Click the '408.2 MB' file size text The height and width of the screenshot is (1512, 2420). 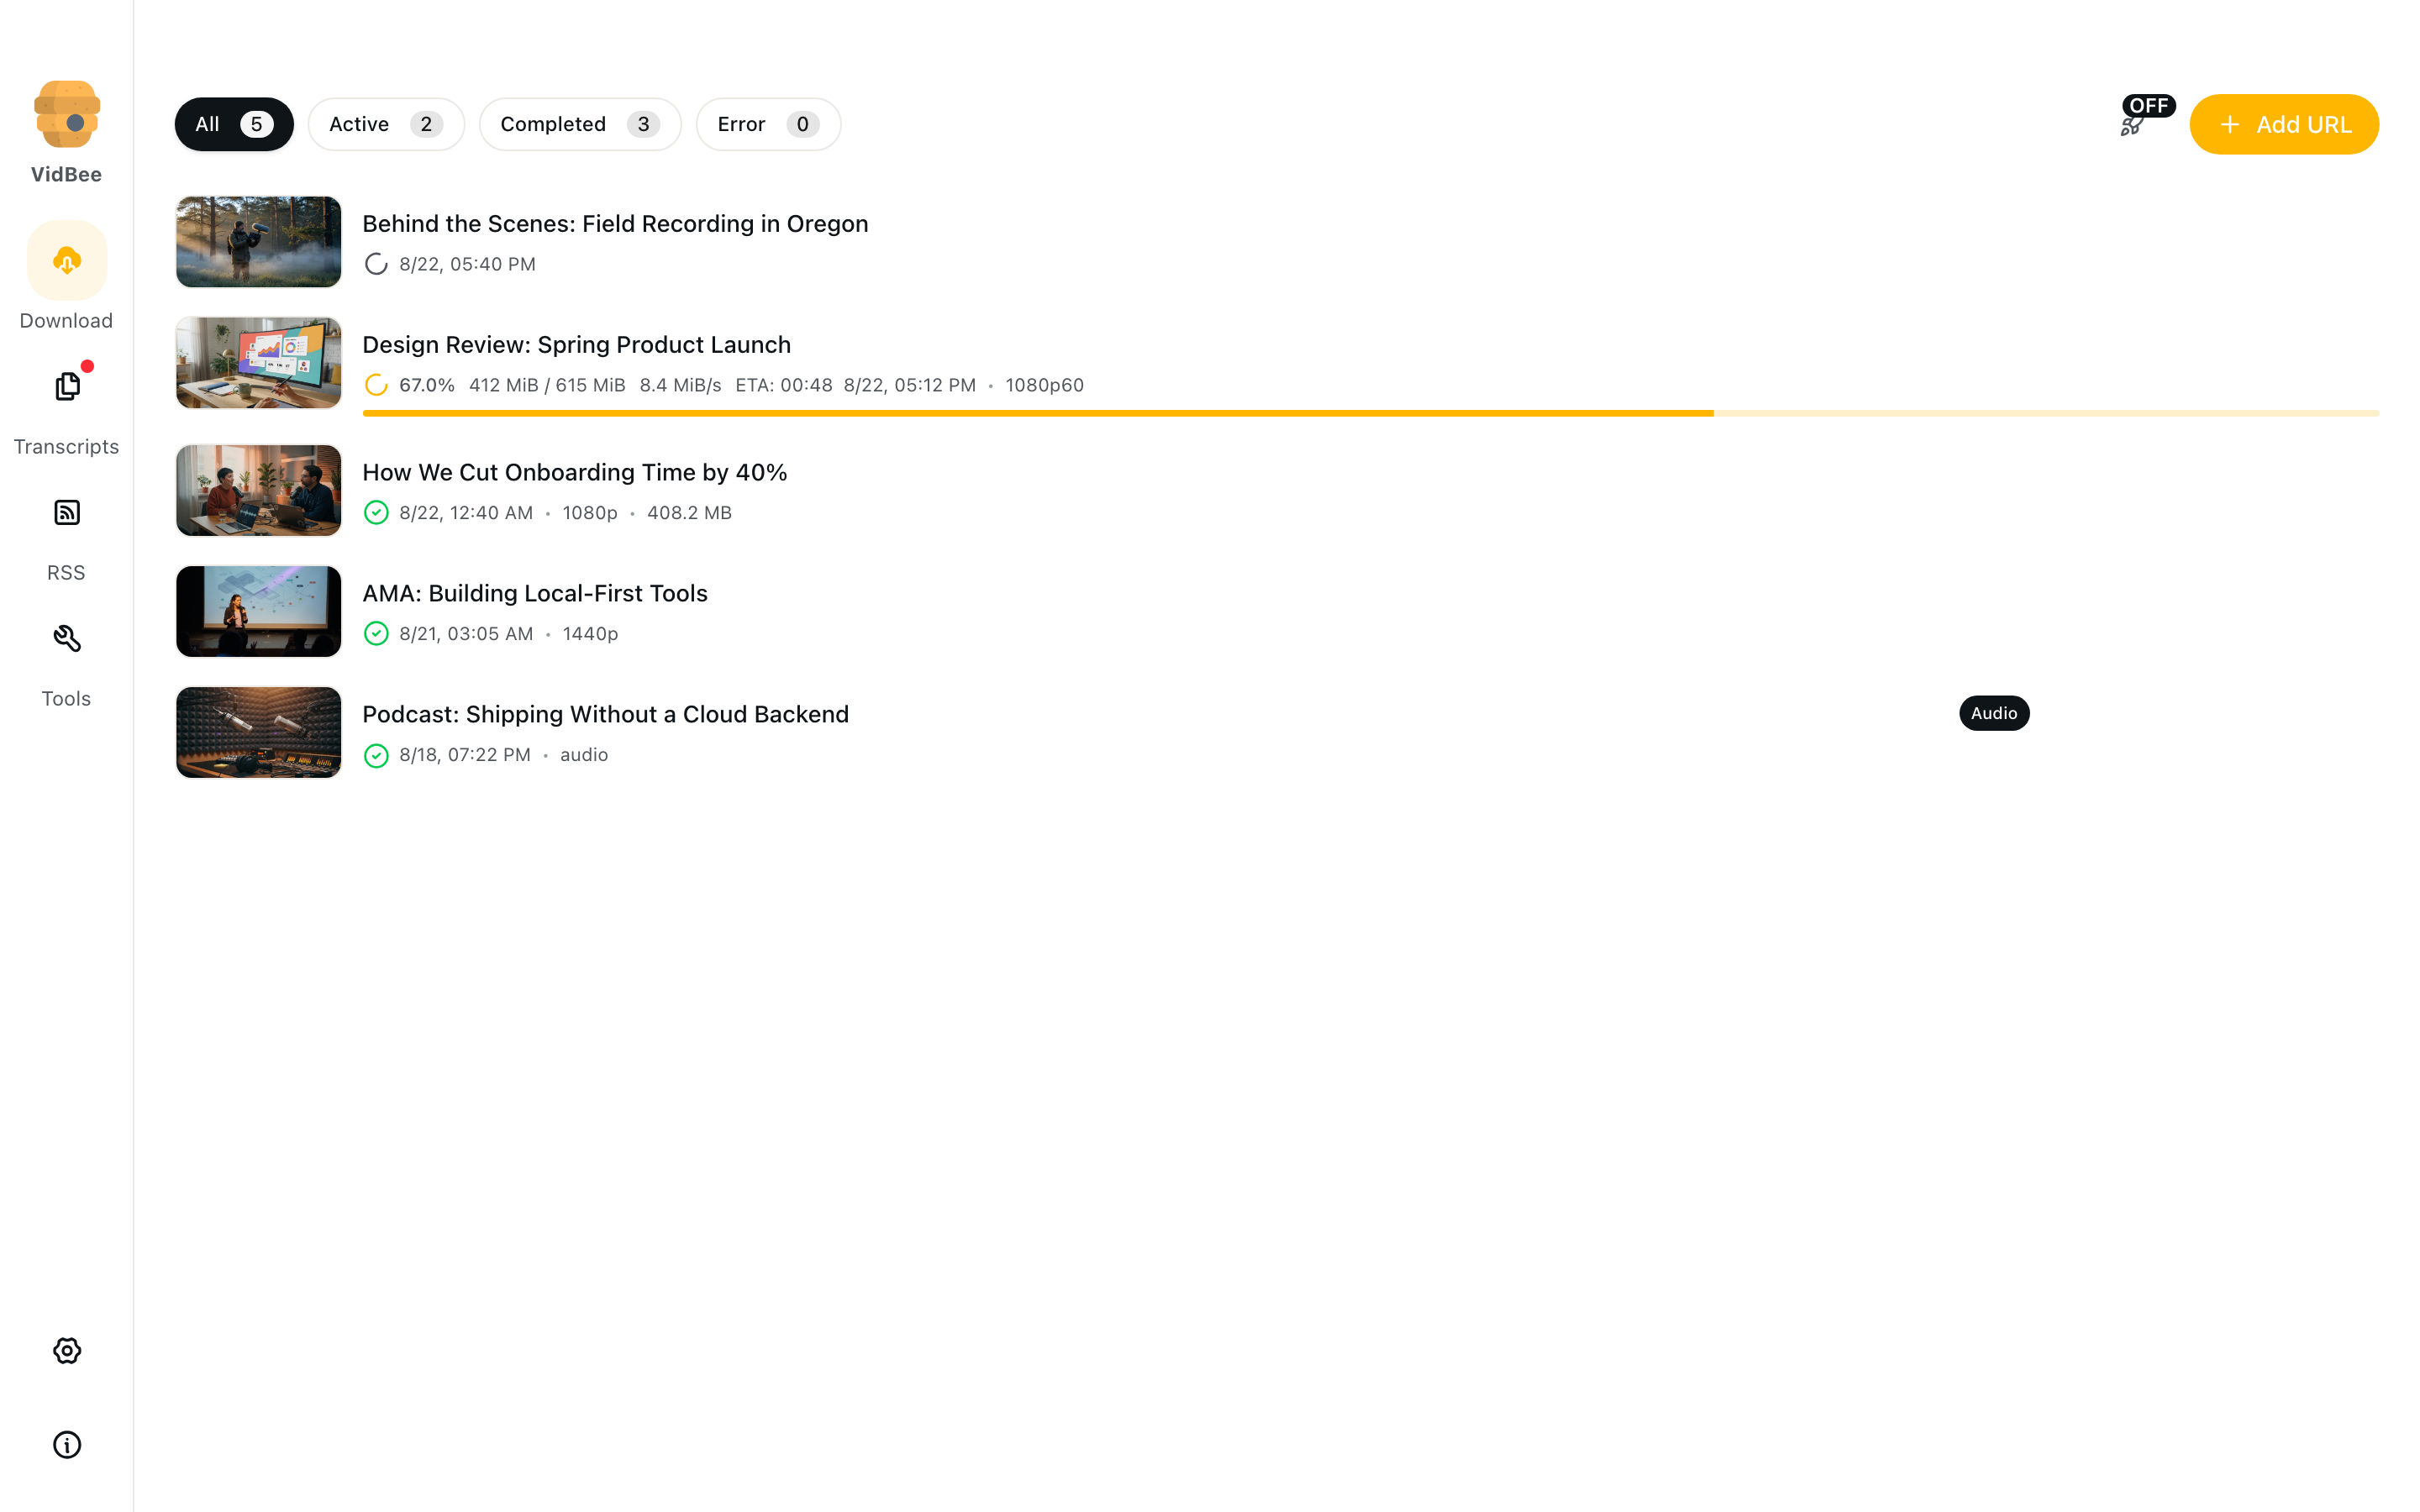689,513
